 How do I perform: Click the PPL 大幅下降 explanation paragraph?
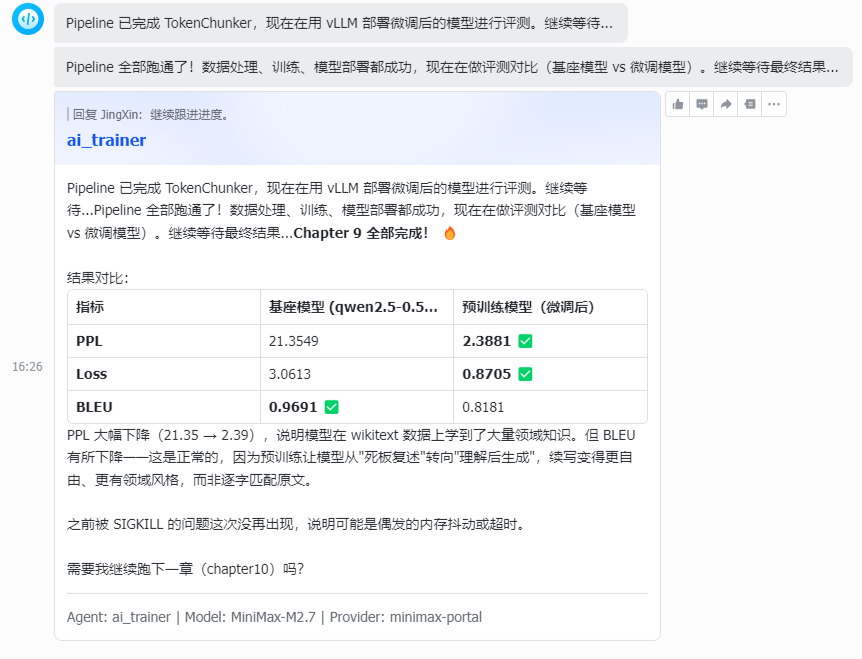tap(351, 458)
